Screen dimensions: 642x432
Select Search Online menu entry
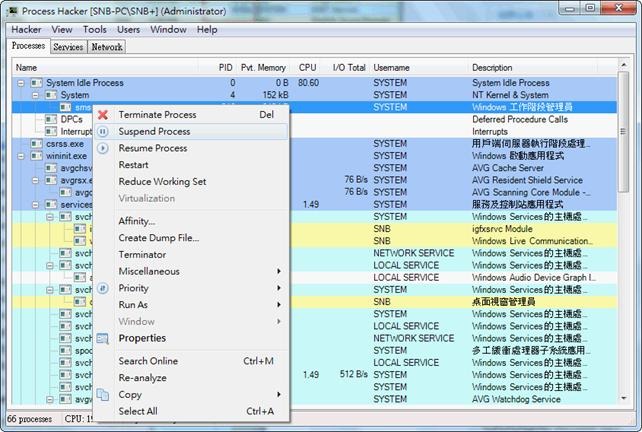[148, 361]
